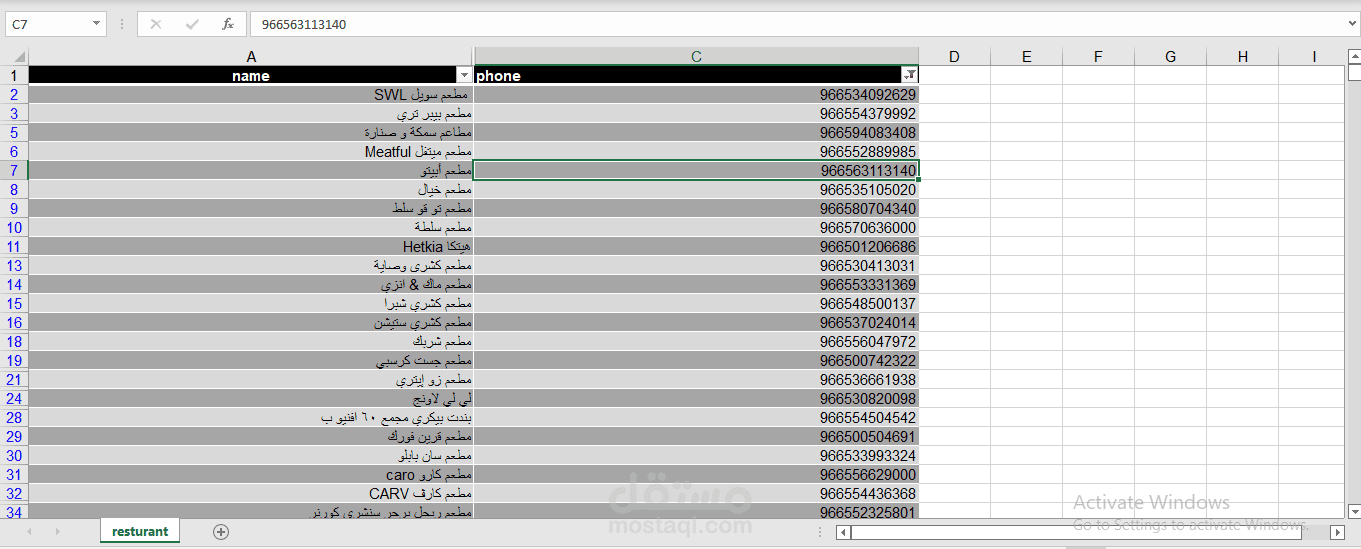1361x549 pixels.
Task: Select cell containing 966556629000
Action: click(696, 475)
